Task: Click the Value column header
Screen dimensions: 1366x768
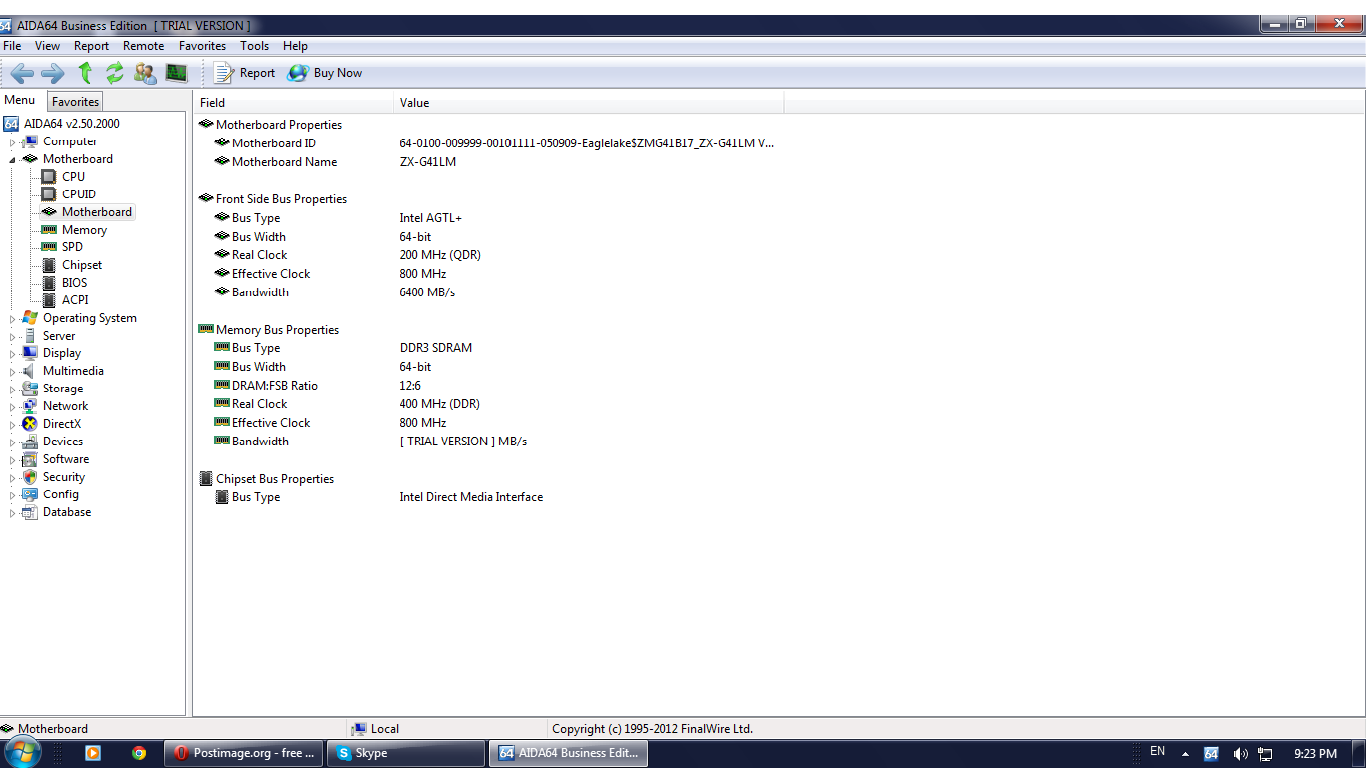Action: (589, 102)
